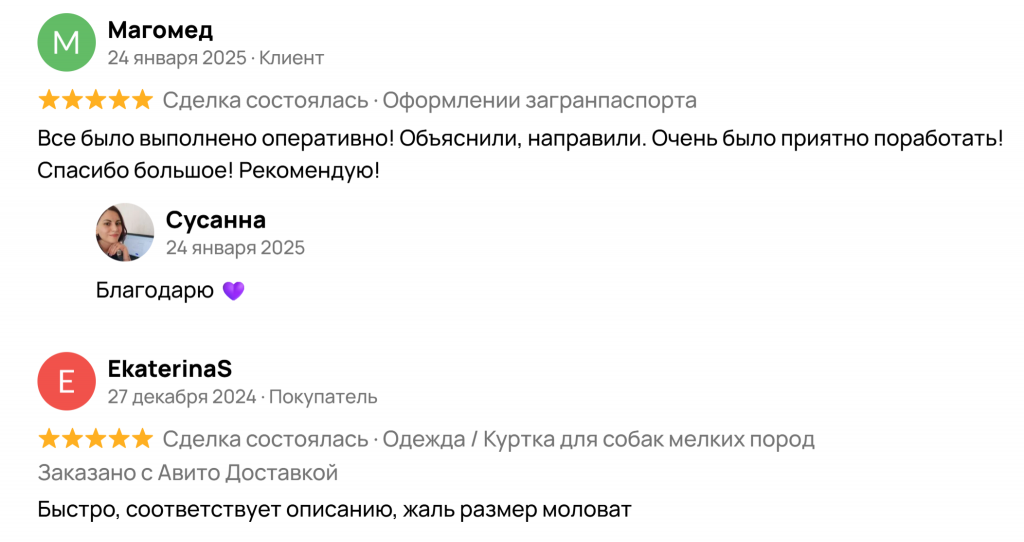Click Магомед's green M avatar

pos(65,43)
